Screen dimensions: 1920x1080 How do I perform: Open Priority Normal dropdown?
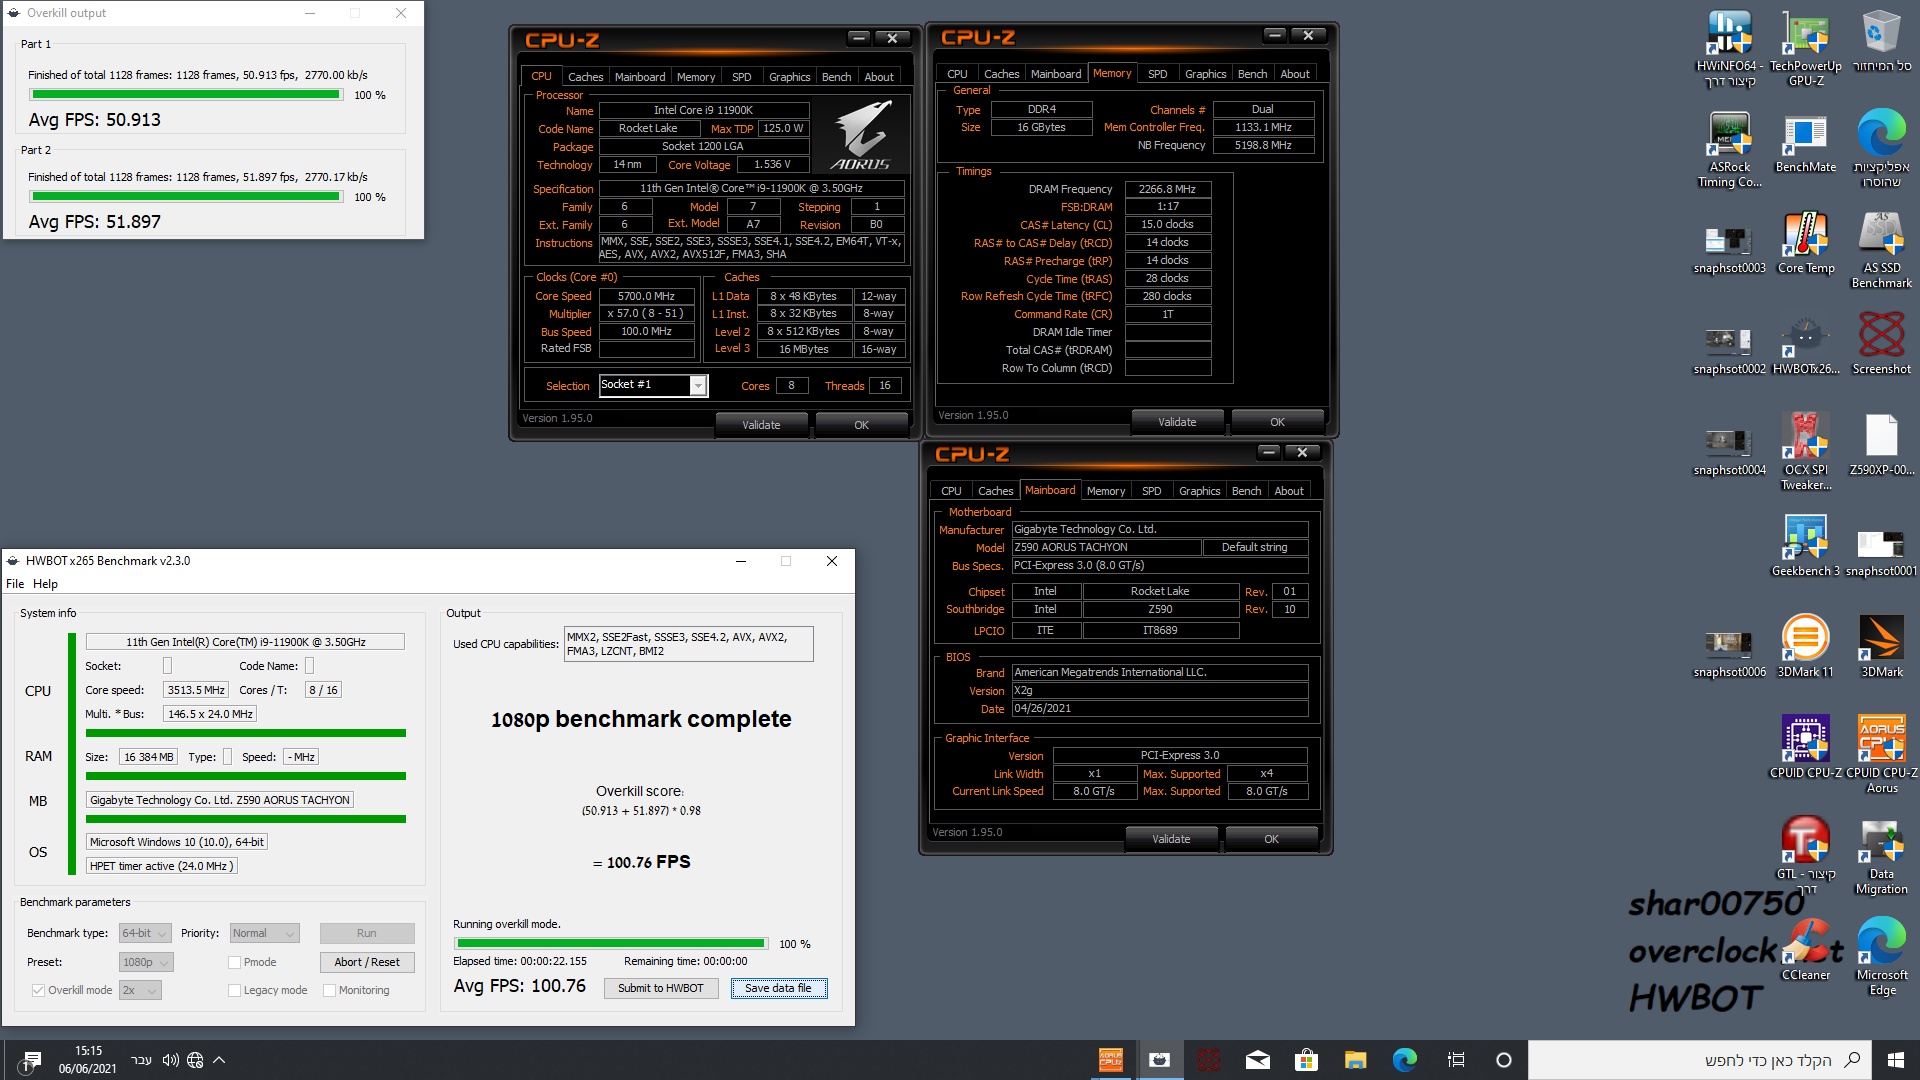coord(265,933)
